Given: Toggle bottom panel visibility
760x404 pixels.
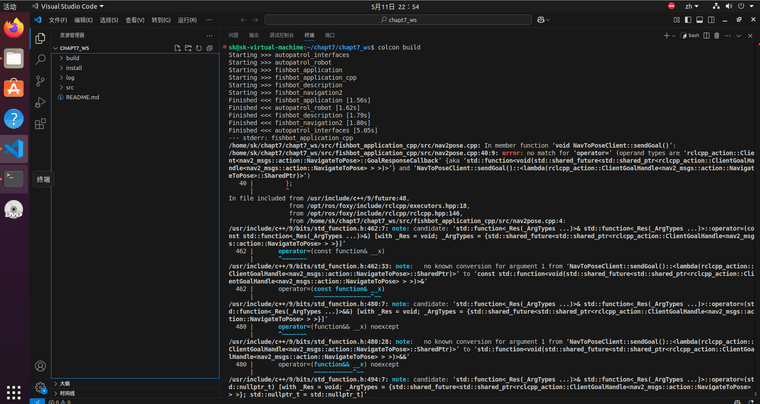Looking at the screenshot, I should (x=699, y=20).
